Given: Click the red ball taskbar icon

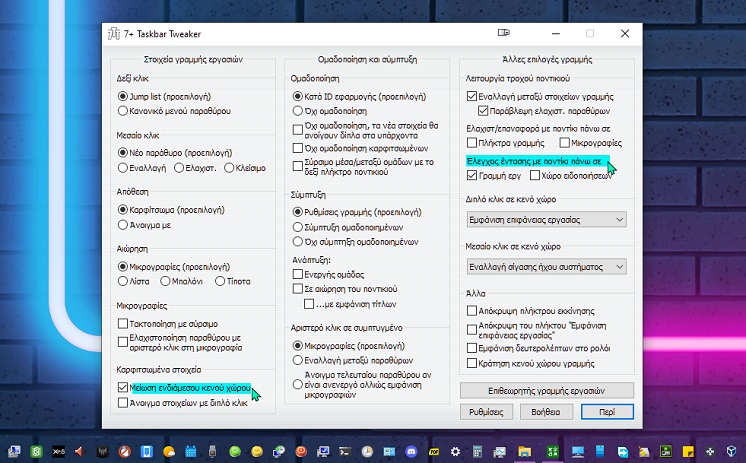Looking at the screenshot, I should tap(301, 452).
